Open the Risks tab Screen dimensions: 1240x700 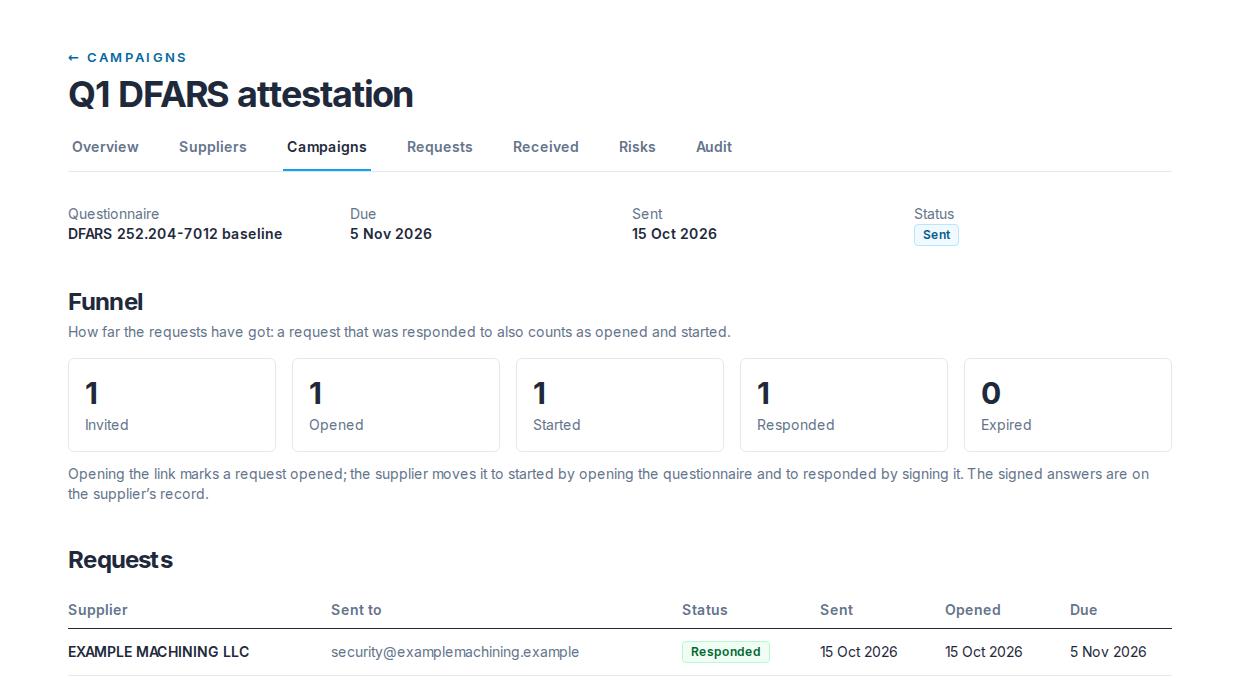point(637,147)
